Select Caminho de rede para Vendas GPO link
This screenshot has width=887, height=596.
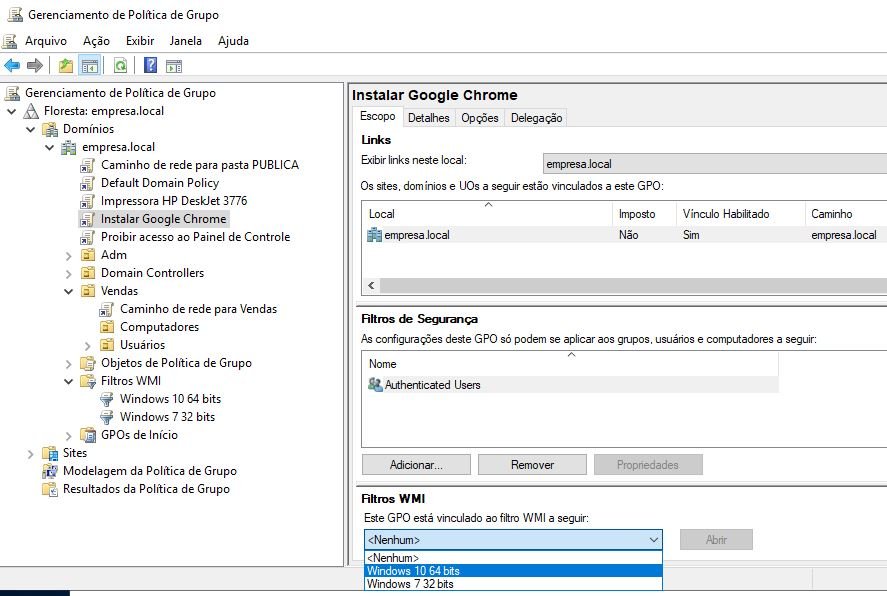click(198, 309)
